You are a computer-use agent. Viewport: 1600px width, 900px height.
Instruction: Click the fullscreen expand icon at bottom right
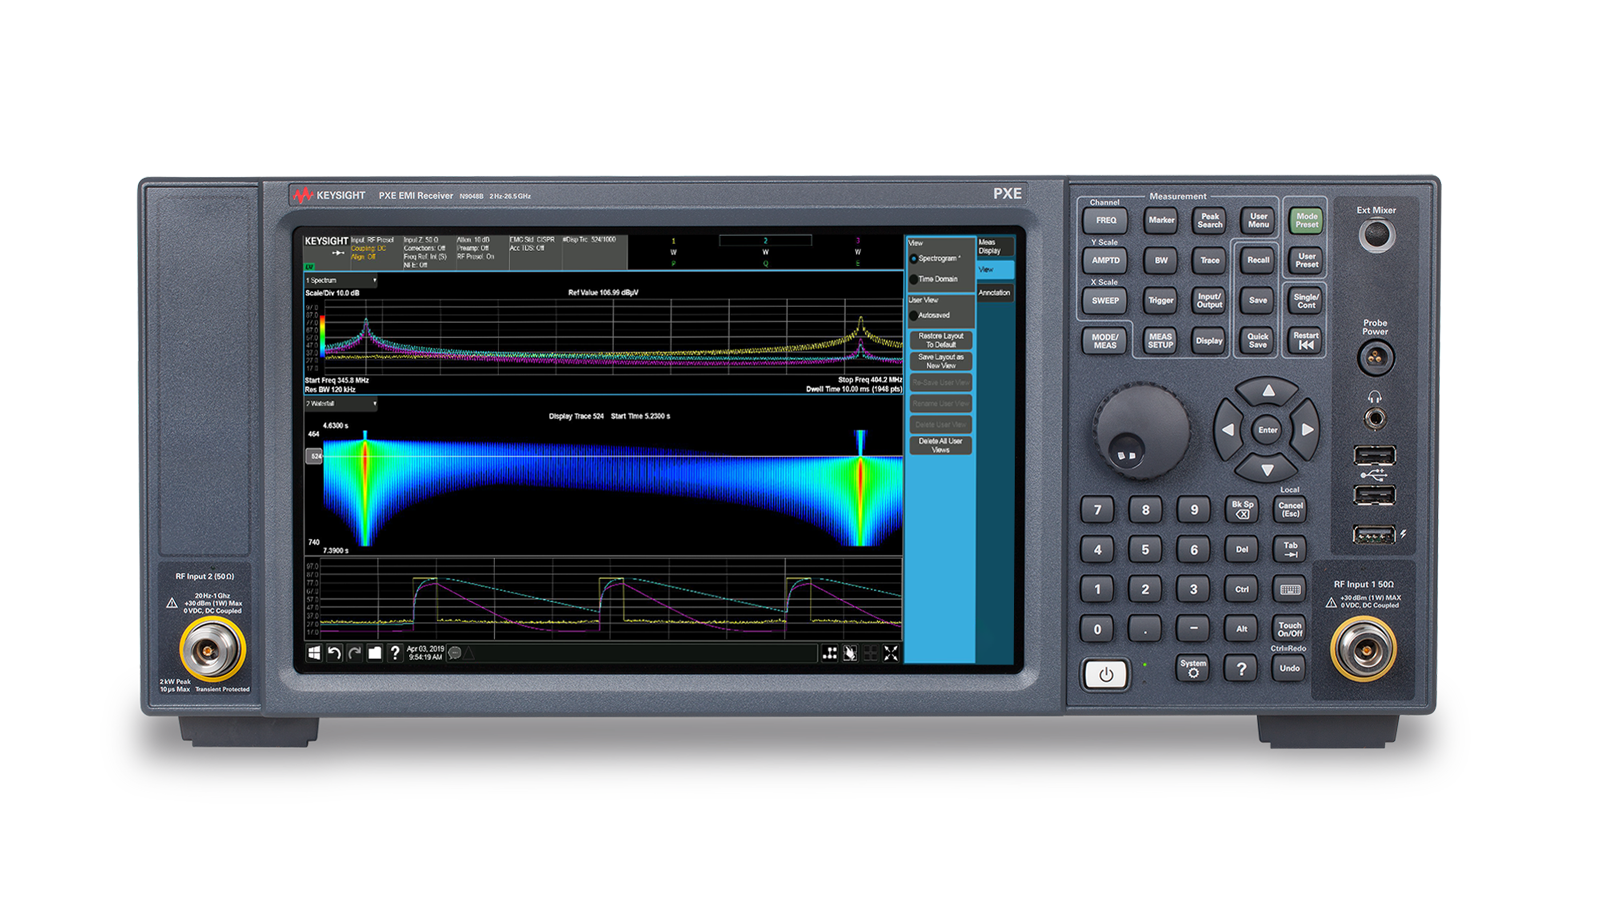(x=889, y=652)
